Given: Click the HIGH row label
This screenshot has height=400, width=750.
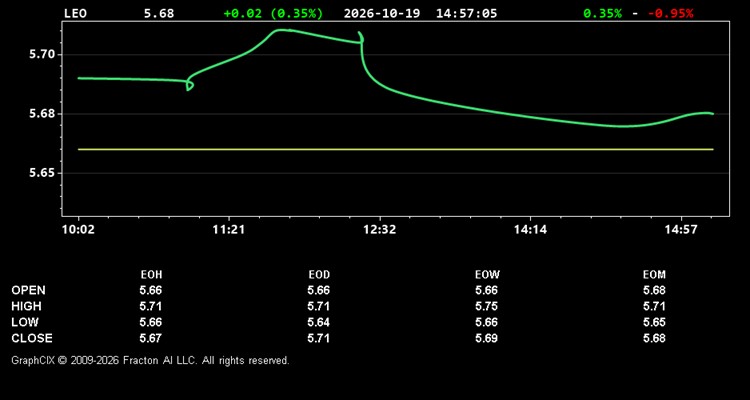Looking at the screenshot, I should [26, 306].
